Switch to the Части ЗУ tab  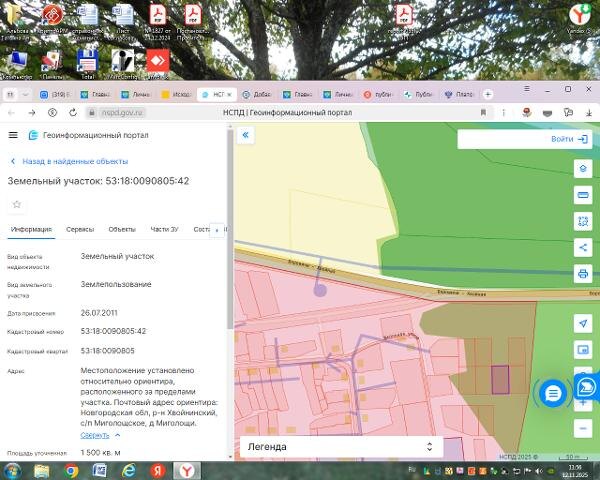point(164,229)
